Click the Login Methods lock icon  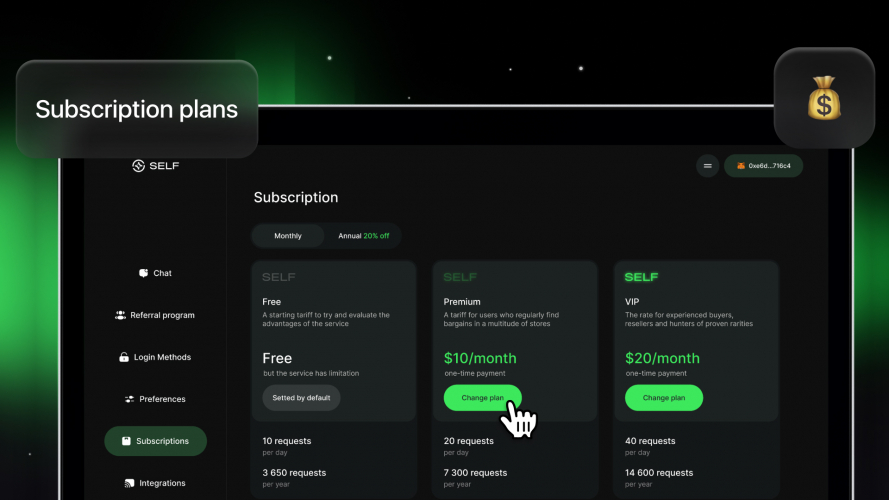124,357
